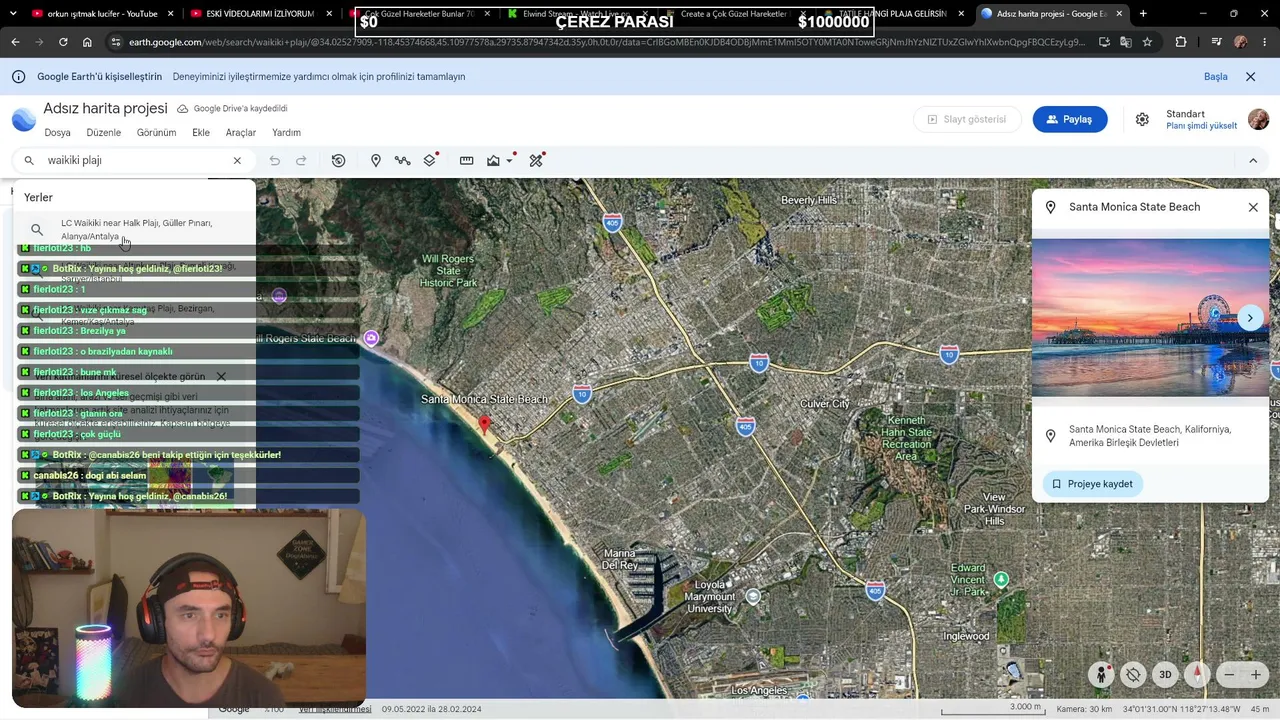Reload the Google Earth page

tap(63, 42)
